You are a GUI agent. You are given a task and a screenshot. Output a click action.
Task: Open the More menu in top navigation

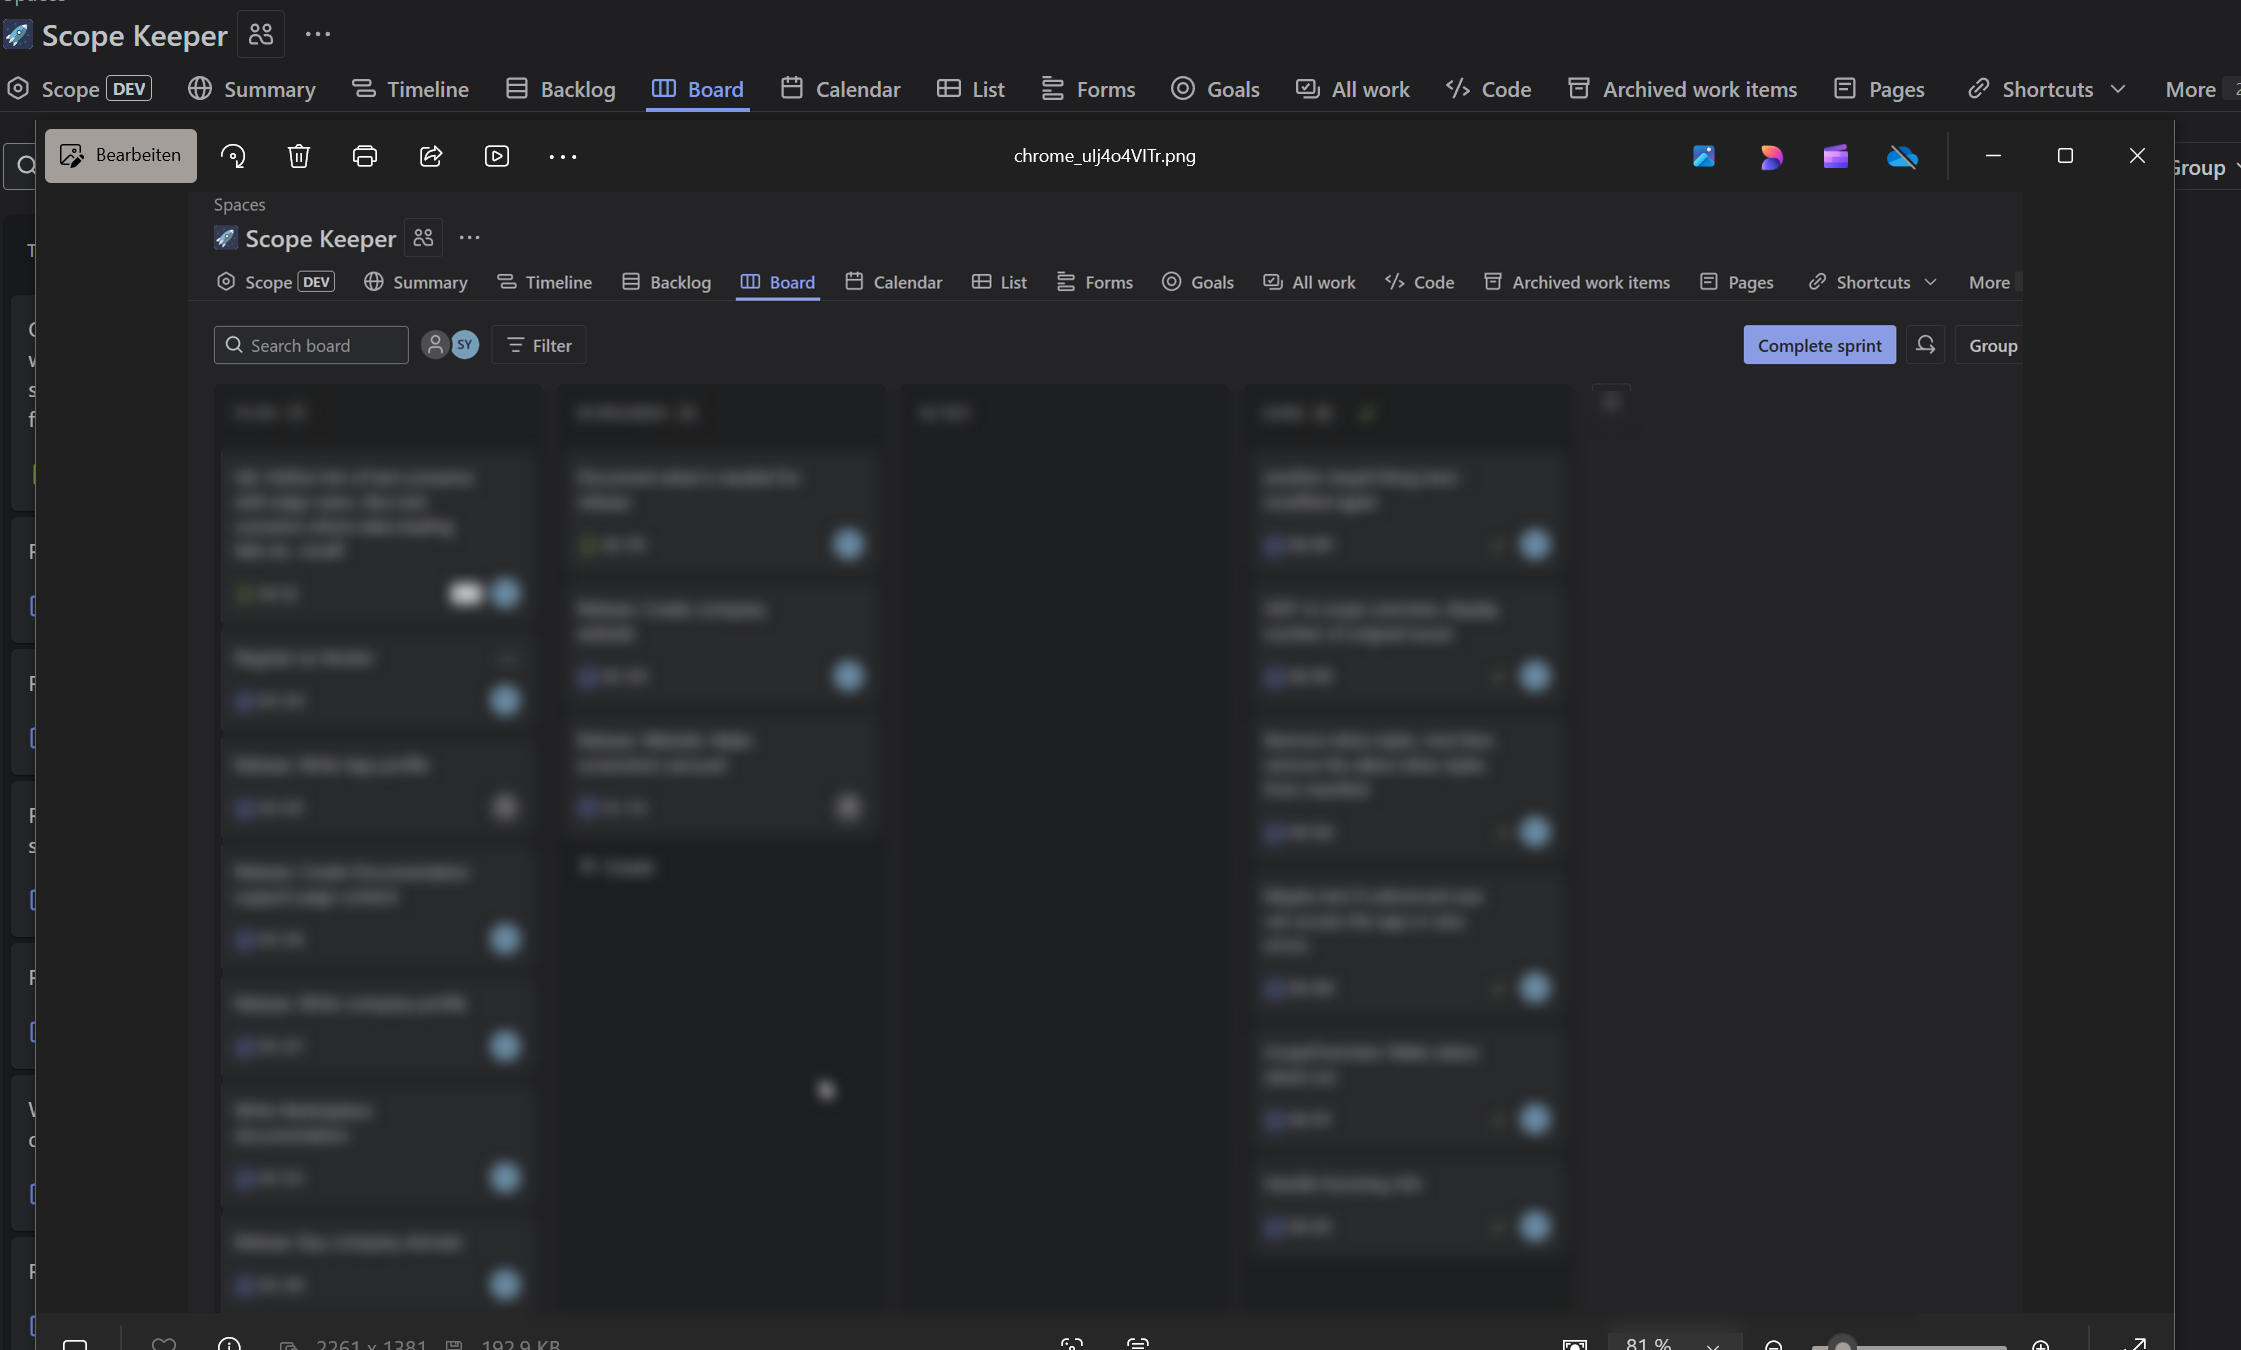(x=2190, y=89)
